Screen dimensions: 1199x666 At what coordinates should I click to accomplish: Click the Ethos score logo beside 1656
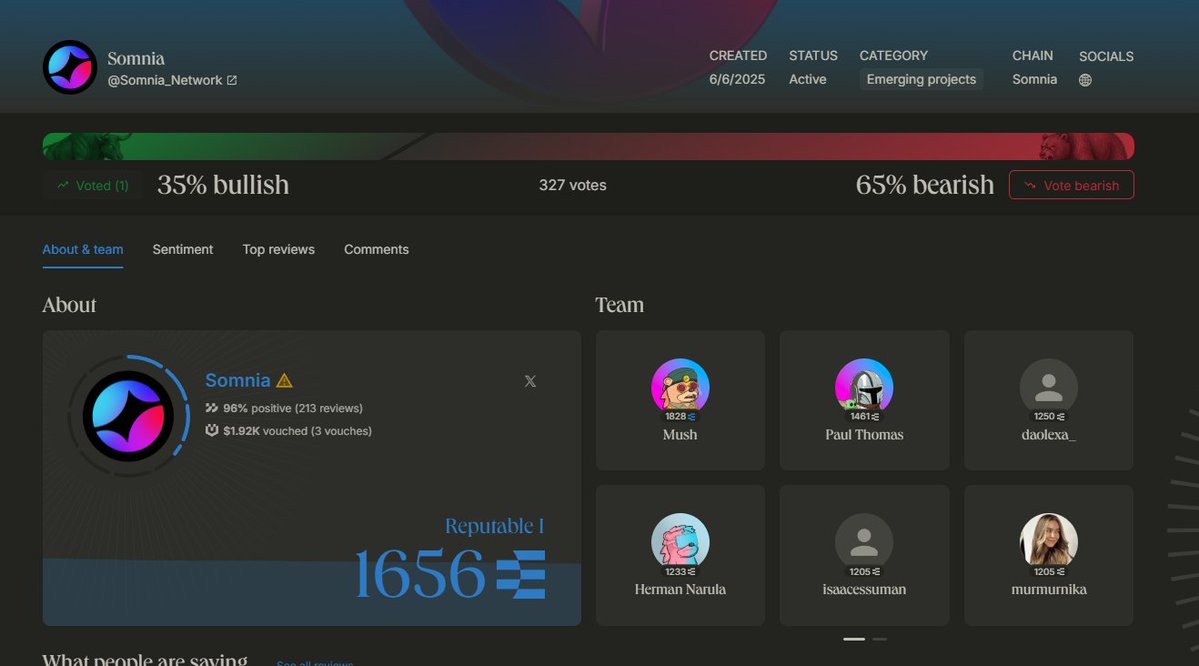[x=521, y=574]
